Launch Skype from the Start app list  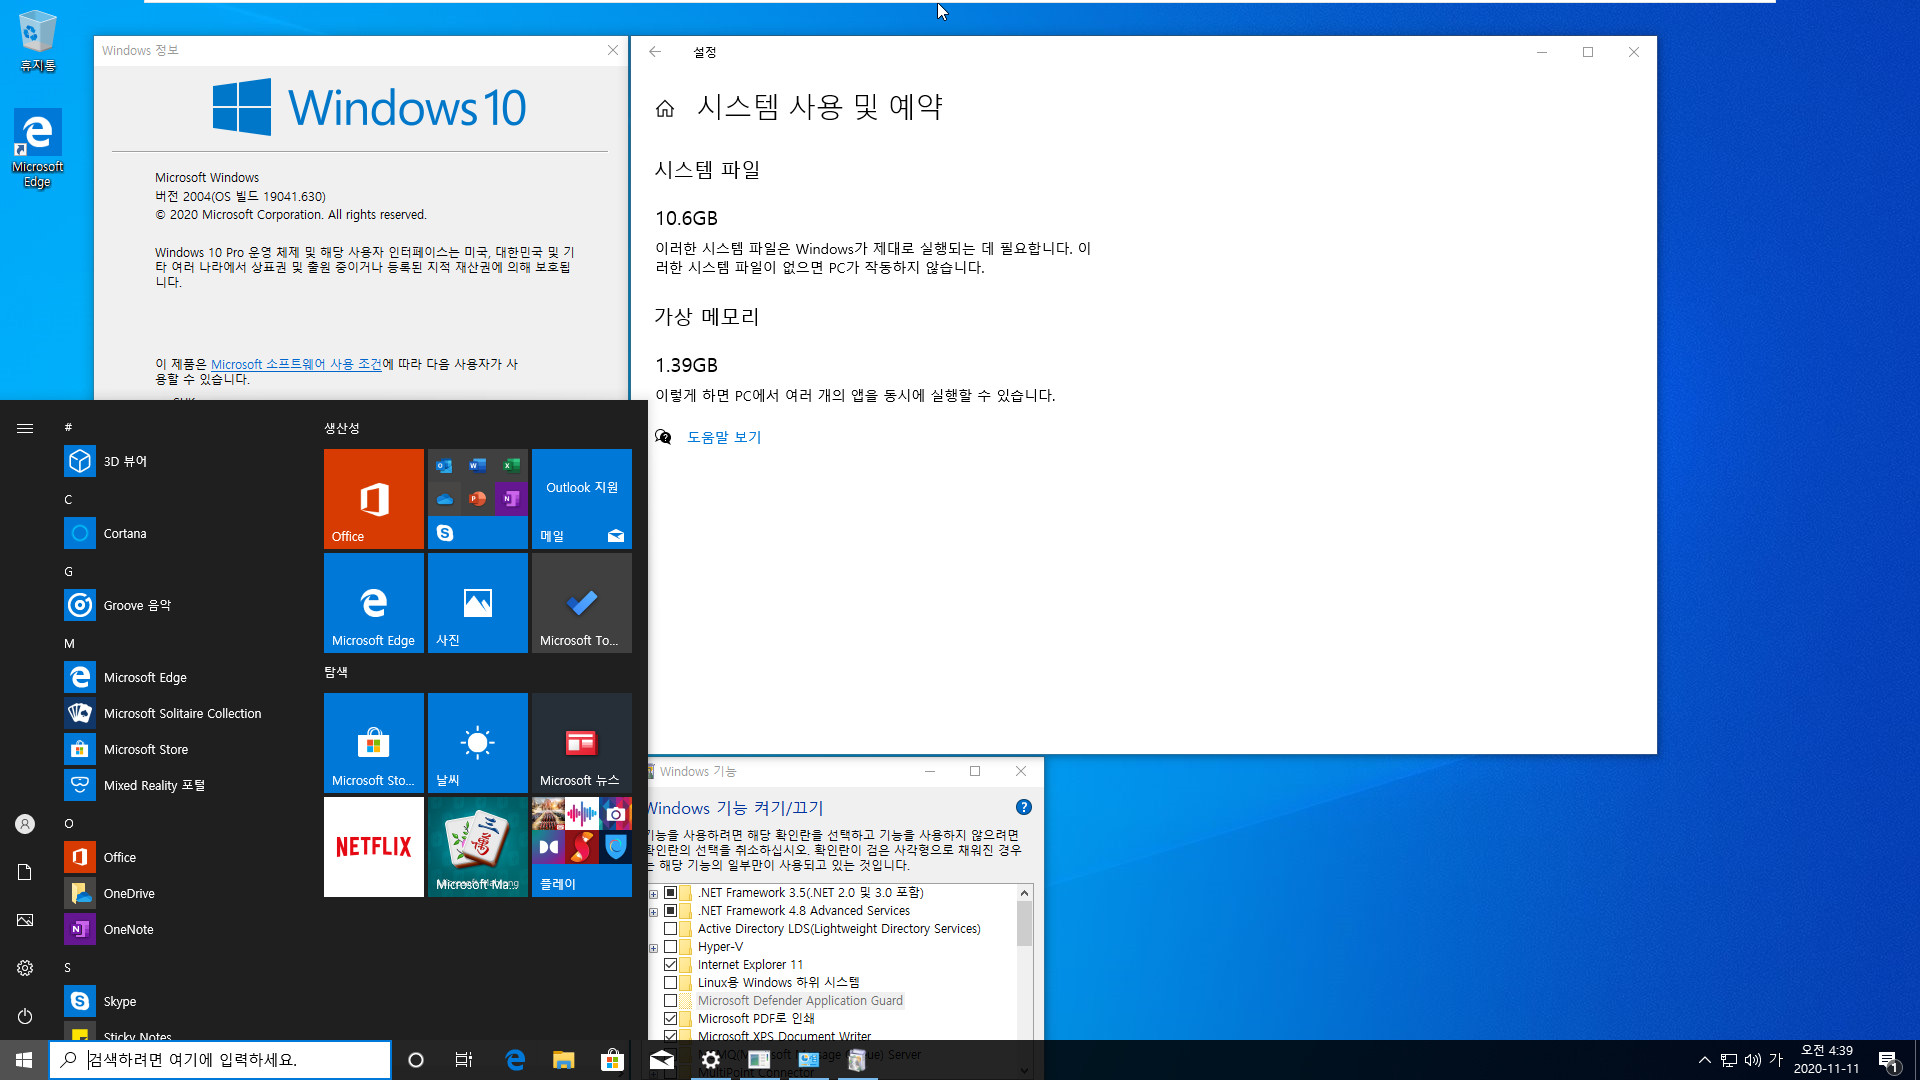[180, 1001]
